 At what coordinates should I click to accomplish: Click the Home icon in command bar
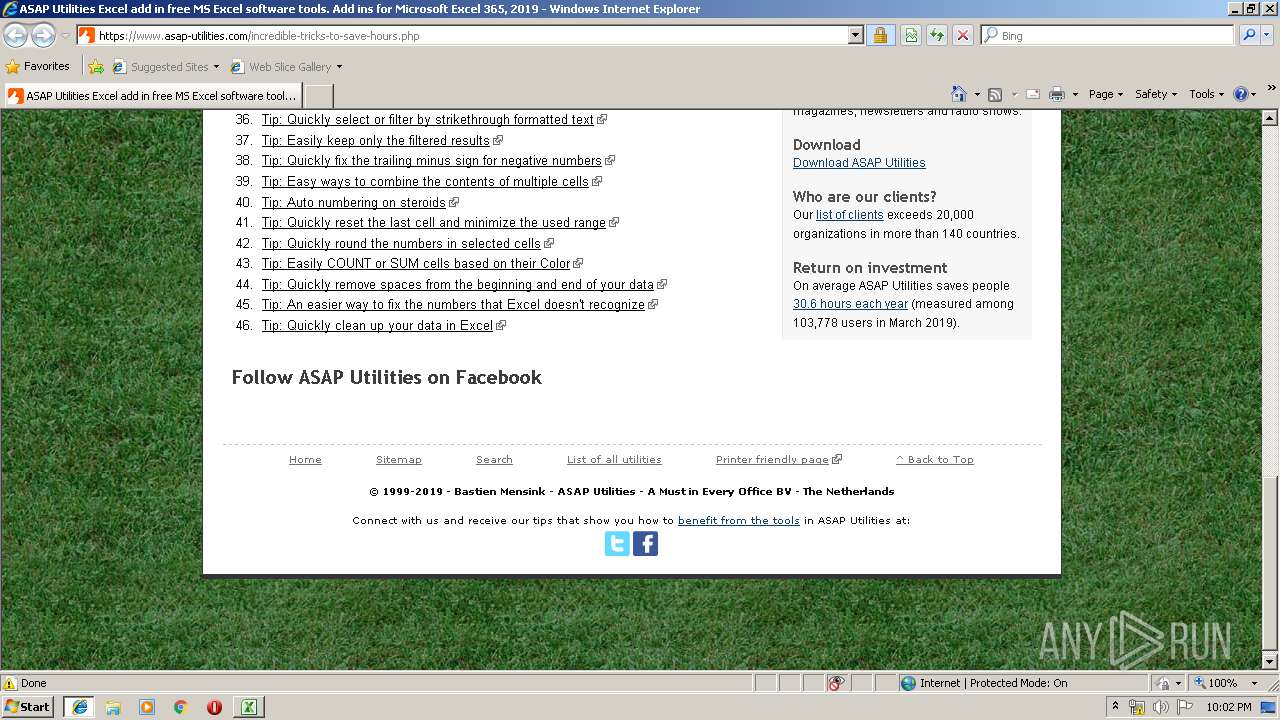tap(959, 94)
